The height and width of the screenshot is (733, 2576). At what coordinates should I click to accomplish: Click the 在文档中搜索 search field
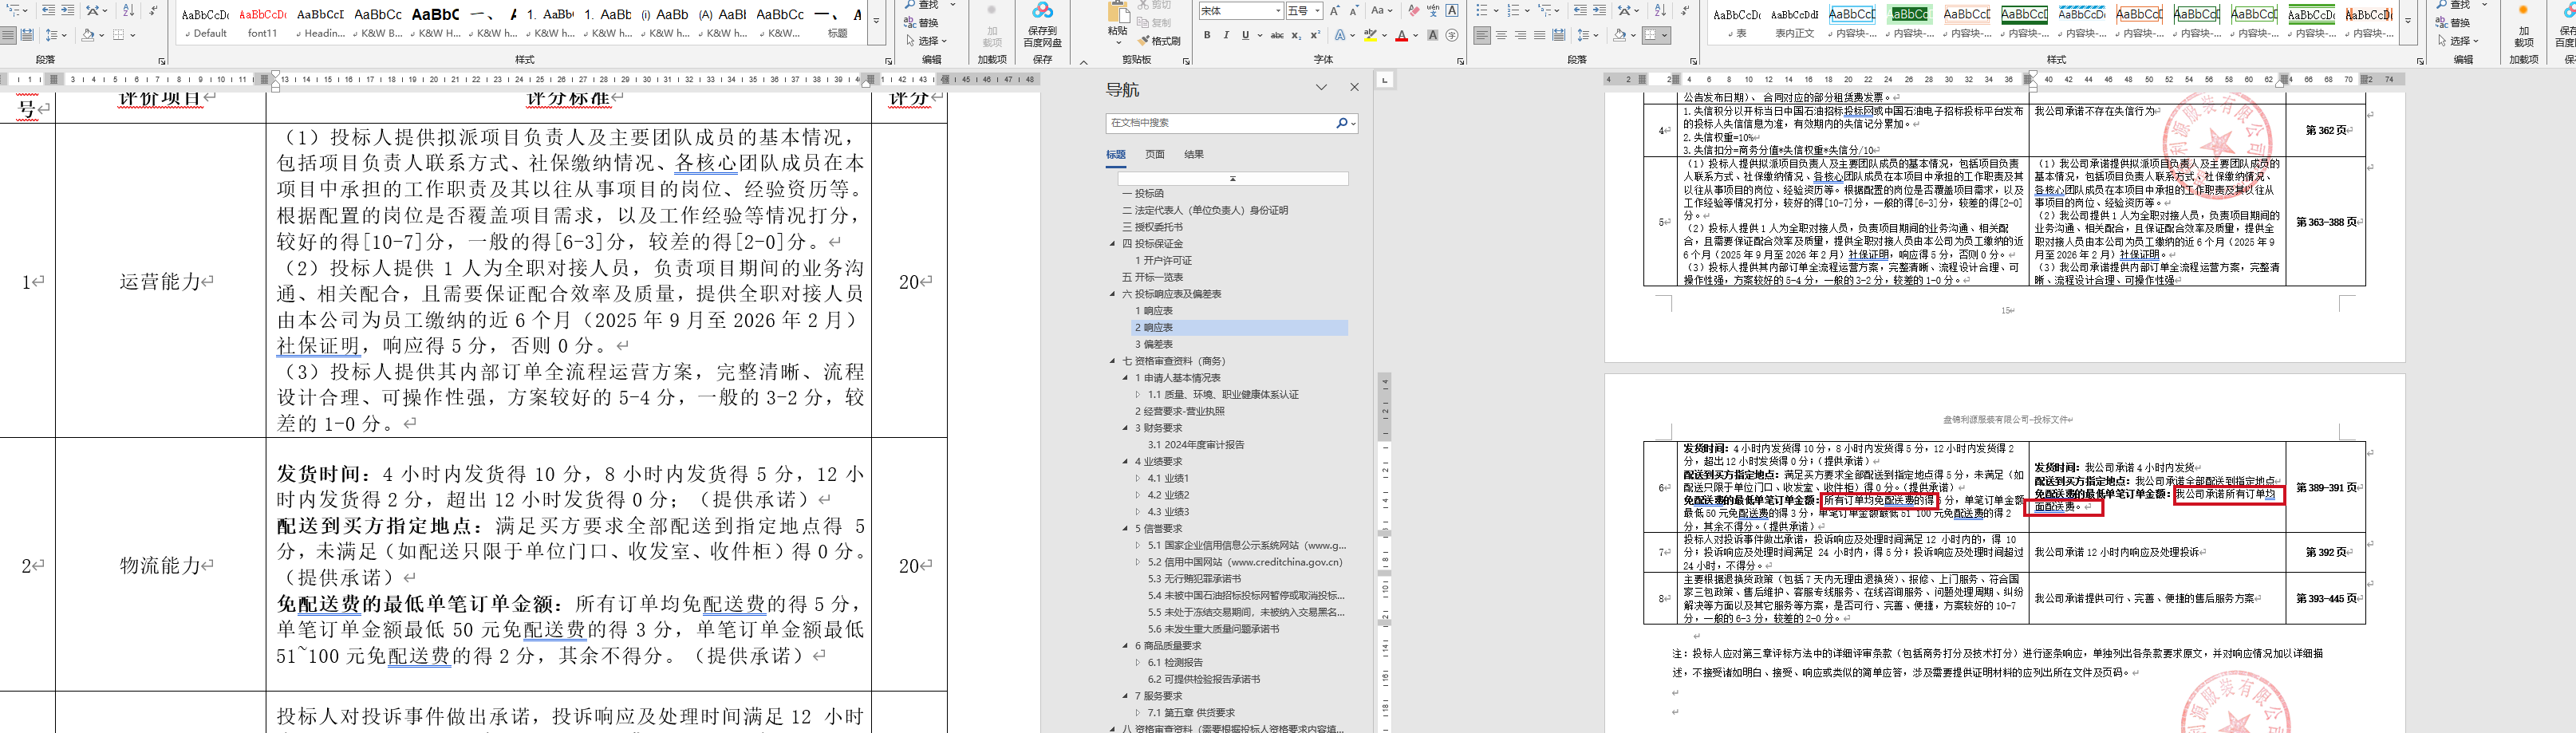[1218, 123]
